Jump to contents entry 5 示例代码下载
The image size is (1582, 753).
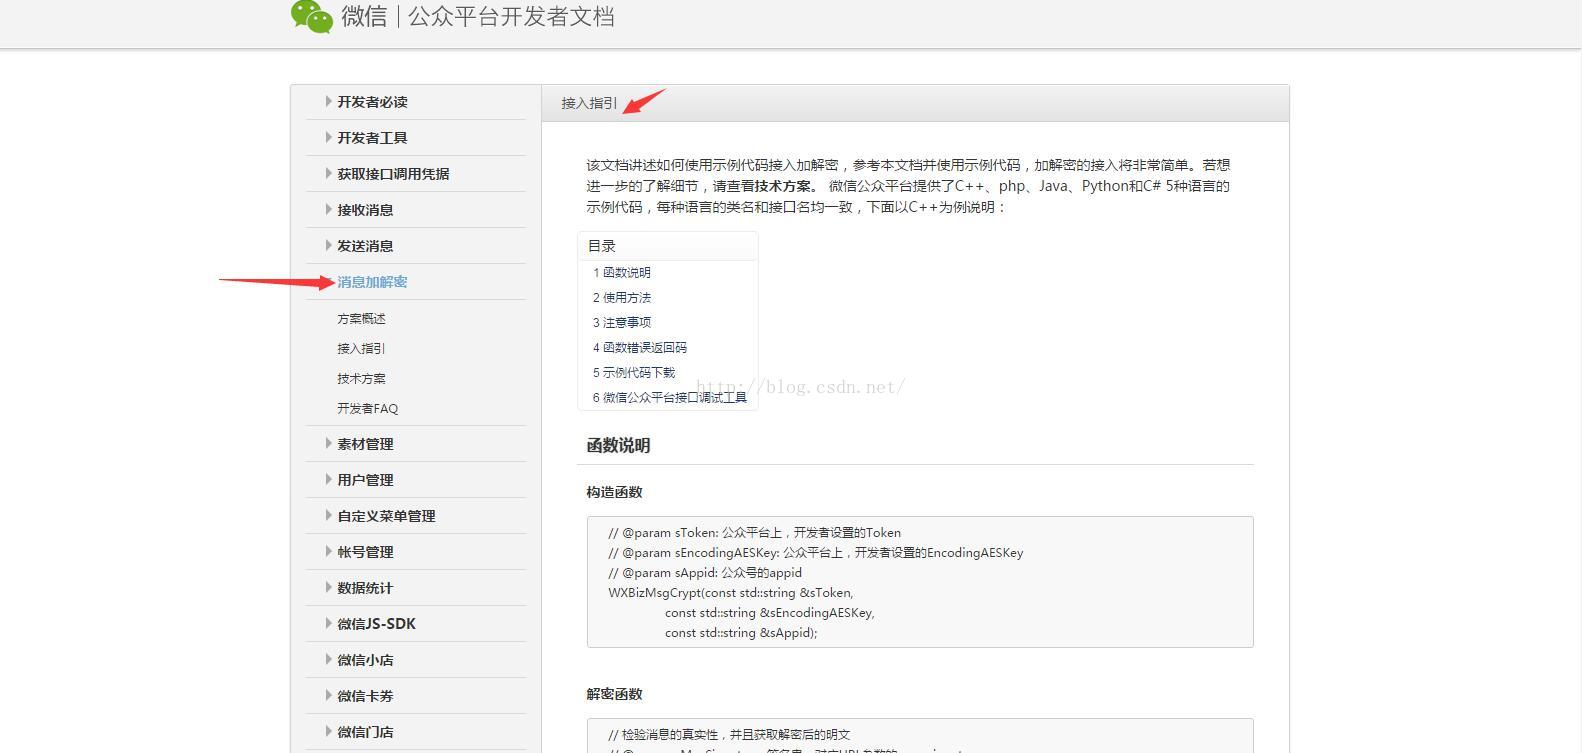(633, 373)
